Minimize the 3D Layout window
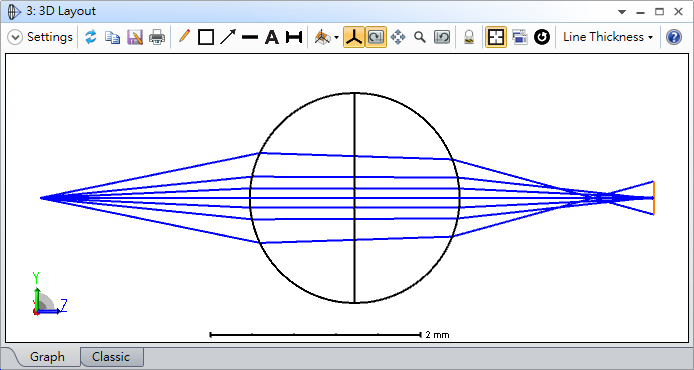 click(x=640, y=12)
